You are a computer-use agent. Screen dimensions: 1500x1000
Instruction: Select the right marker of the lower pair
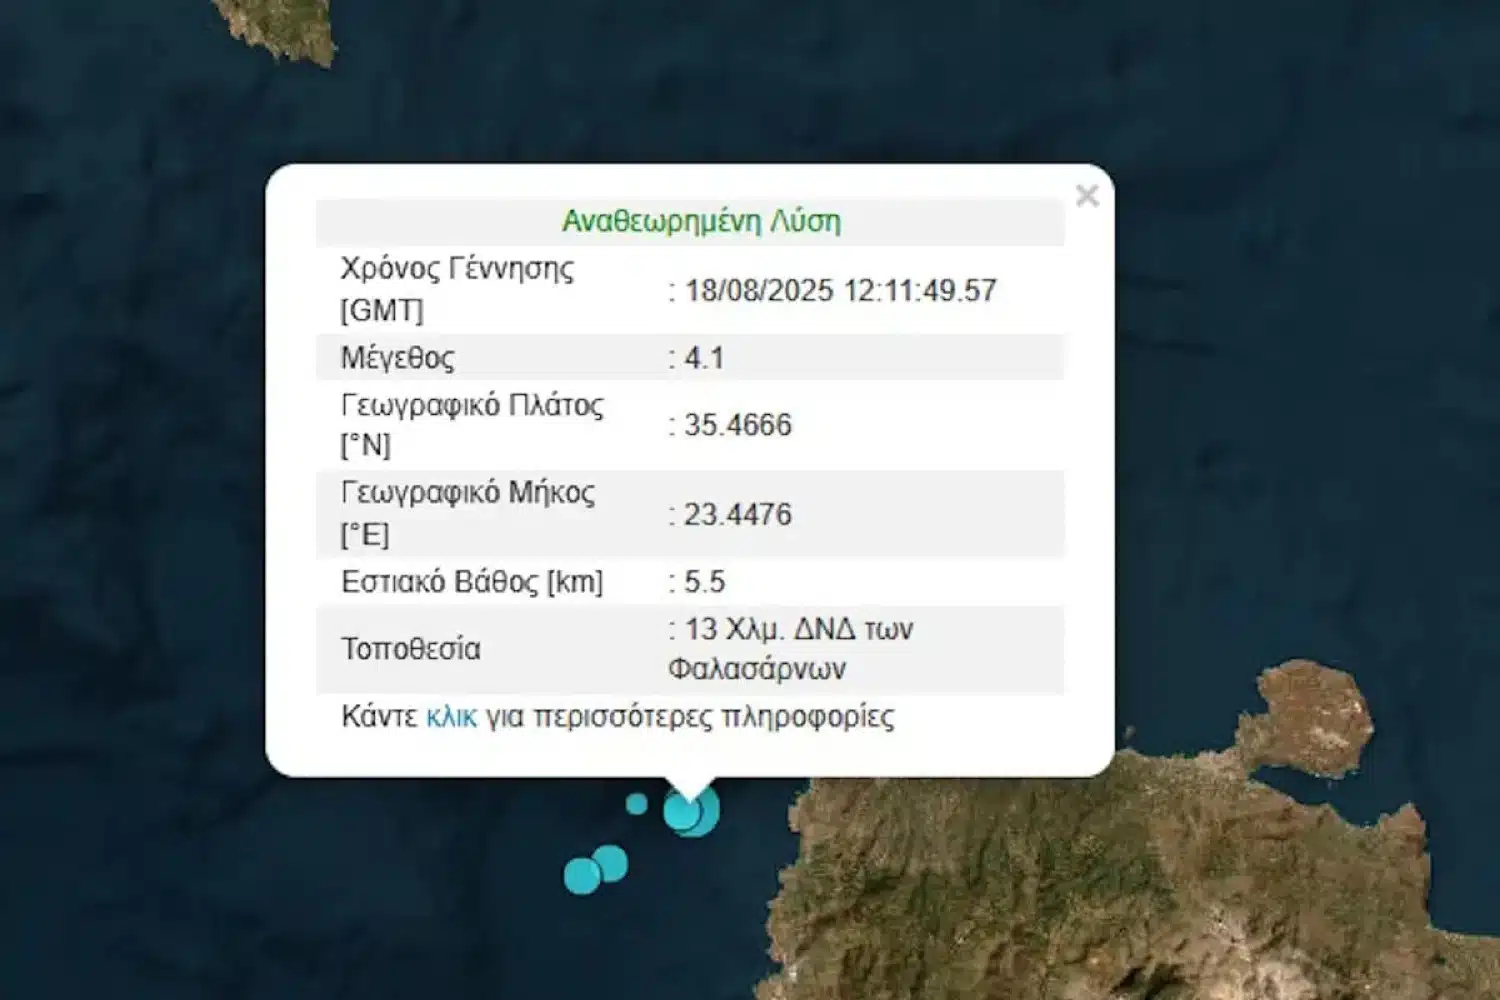[611, 861]
